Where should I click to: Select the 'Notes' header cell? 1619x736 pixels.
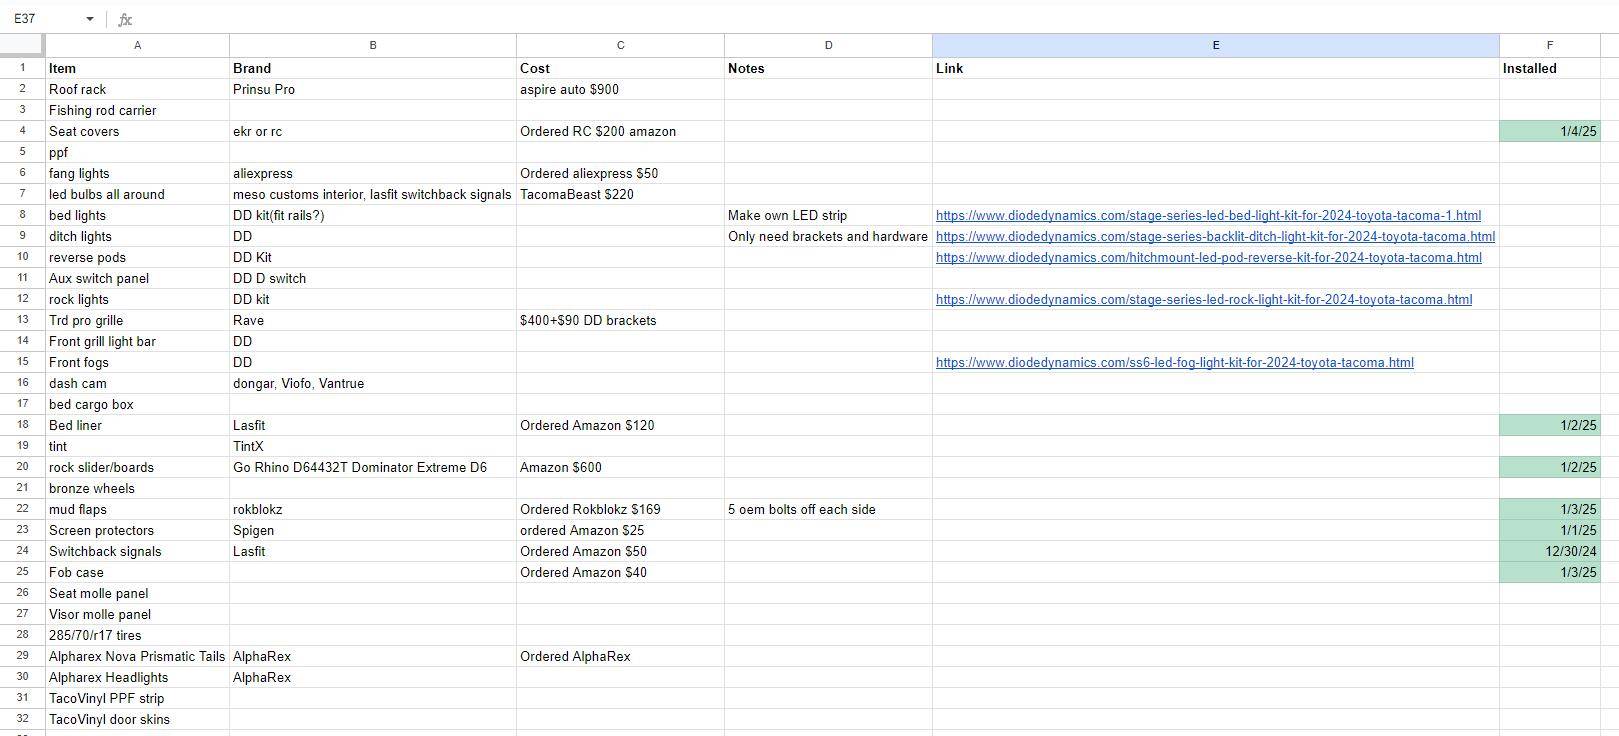tap(828, 68)
